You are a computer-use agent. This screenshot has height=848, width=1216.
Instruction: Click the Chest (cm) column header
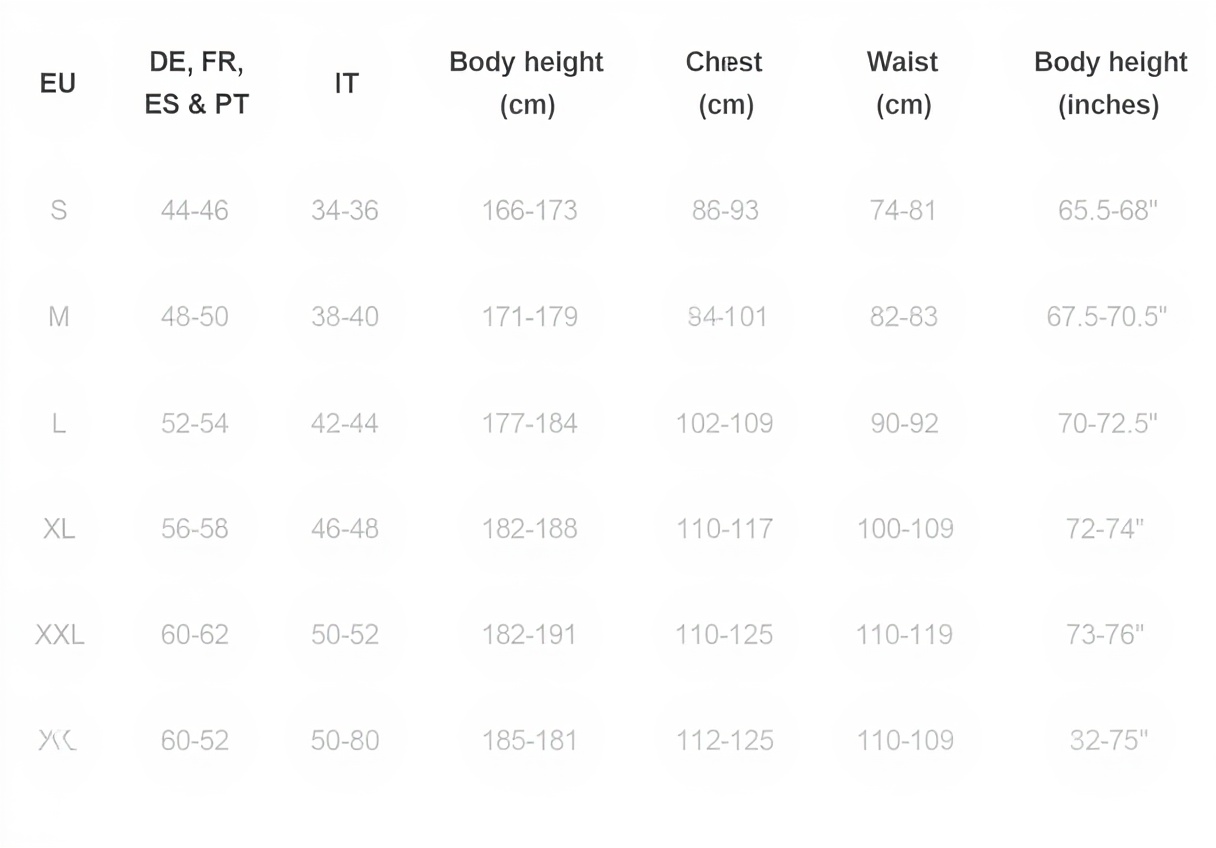click(724, 83)
